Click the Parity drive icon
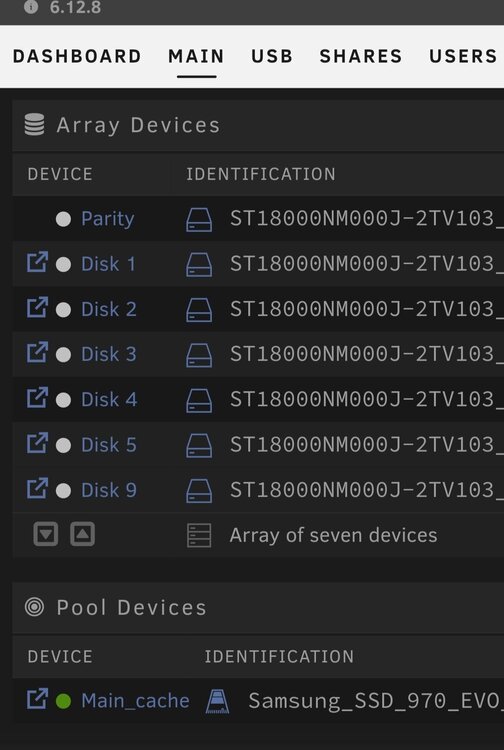The width and height of the screenshot is (504, 750). point(199,220)
